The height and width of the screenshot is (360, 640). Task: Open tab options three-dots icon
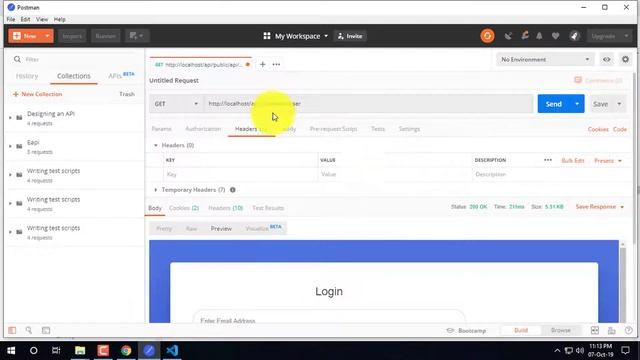pyautogui.click(x=276, y=64)
